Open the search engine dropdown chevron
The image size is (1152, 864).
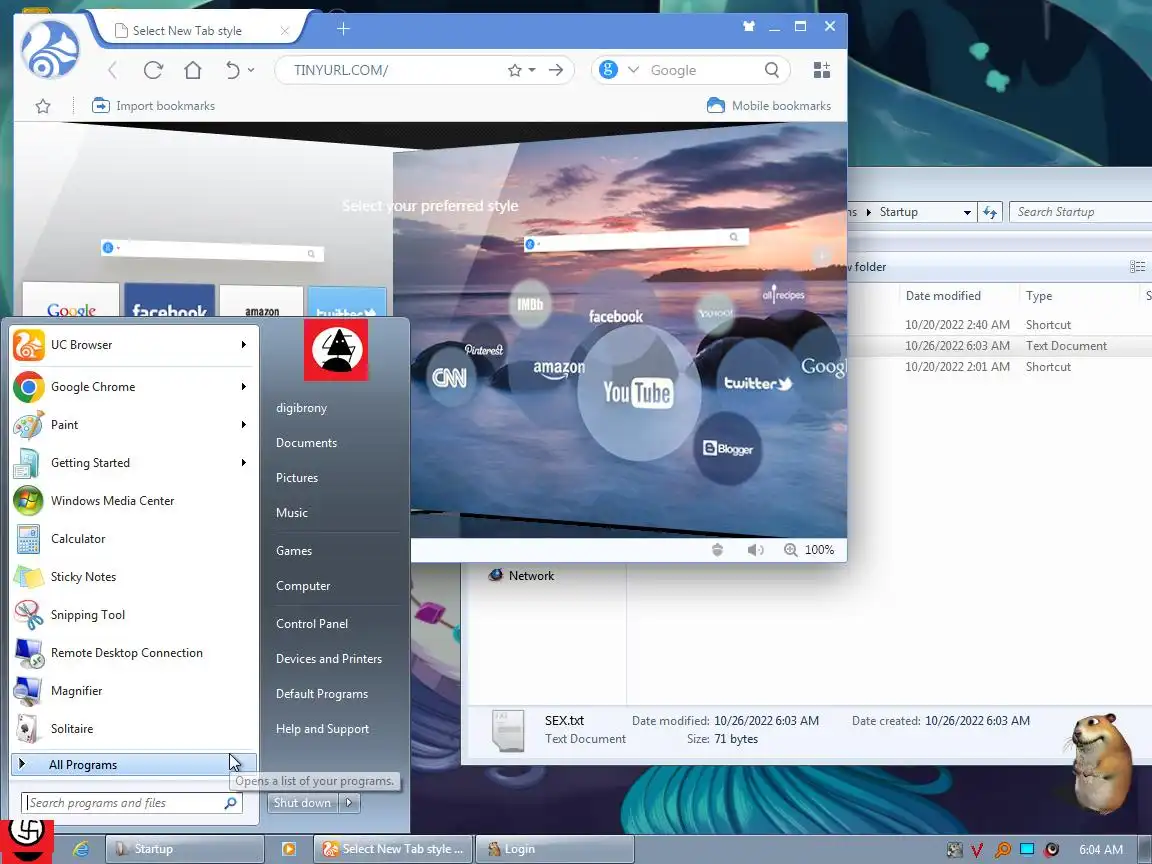(x=633, y=70)
